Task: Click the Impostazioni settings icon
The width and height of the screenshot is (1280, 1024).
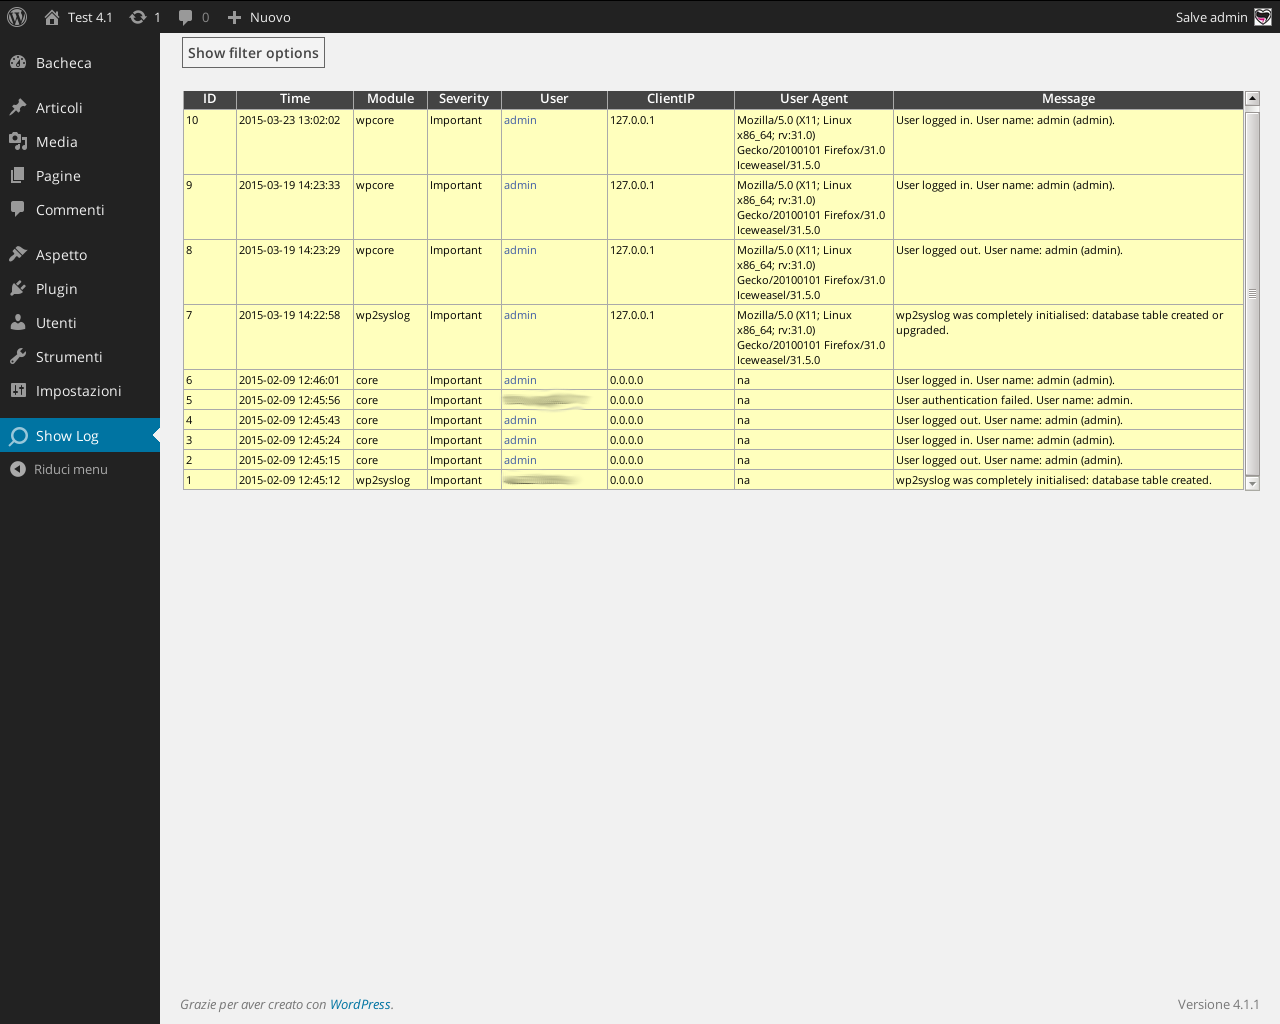Action: (x=18, y=390)
